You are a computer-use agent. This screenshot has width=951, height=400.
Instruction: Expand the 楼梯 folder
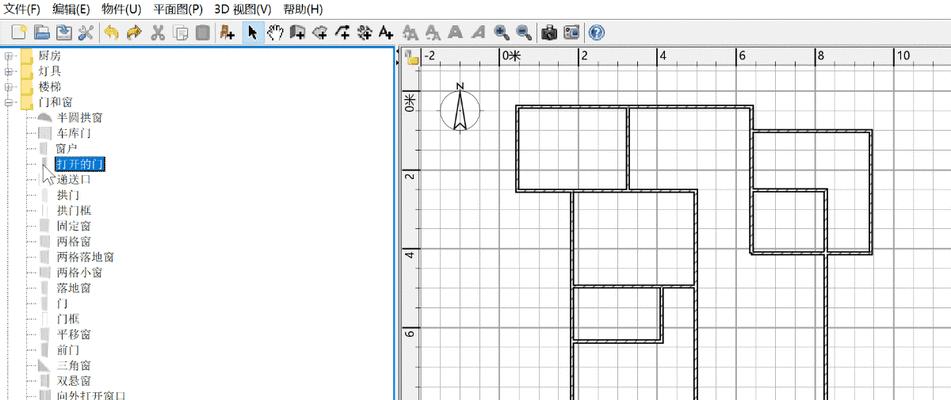[x=8, y=87]
